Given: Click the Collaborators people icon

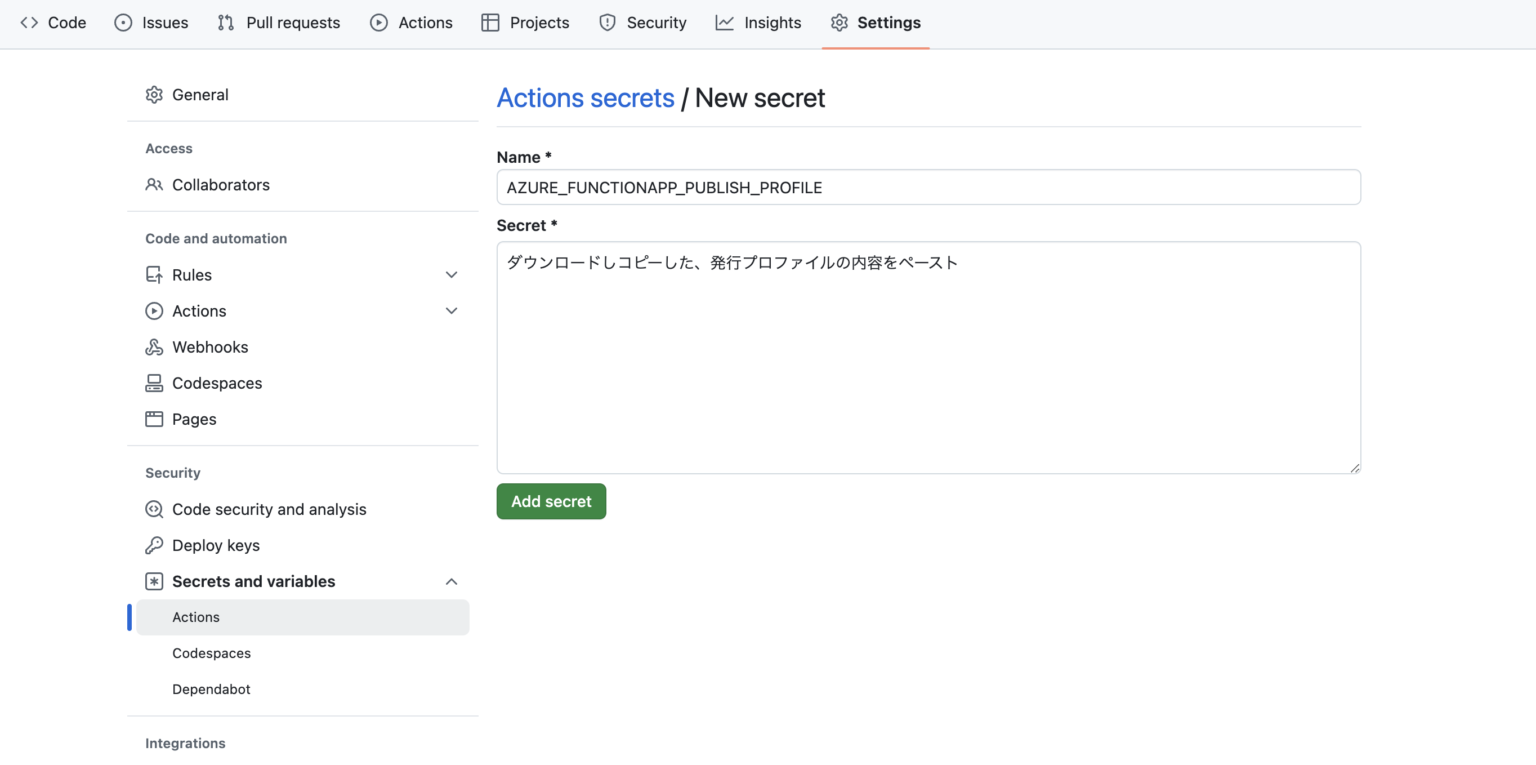Looking at the screenshot, I should pyautogui.click(x=156, y=185).
